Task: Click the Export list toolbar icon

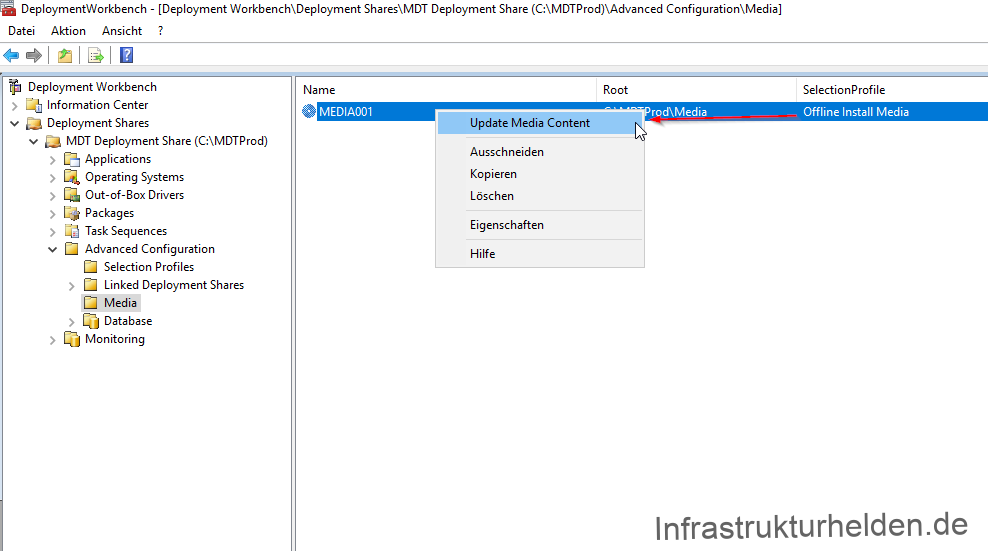Action: (96, 55)
